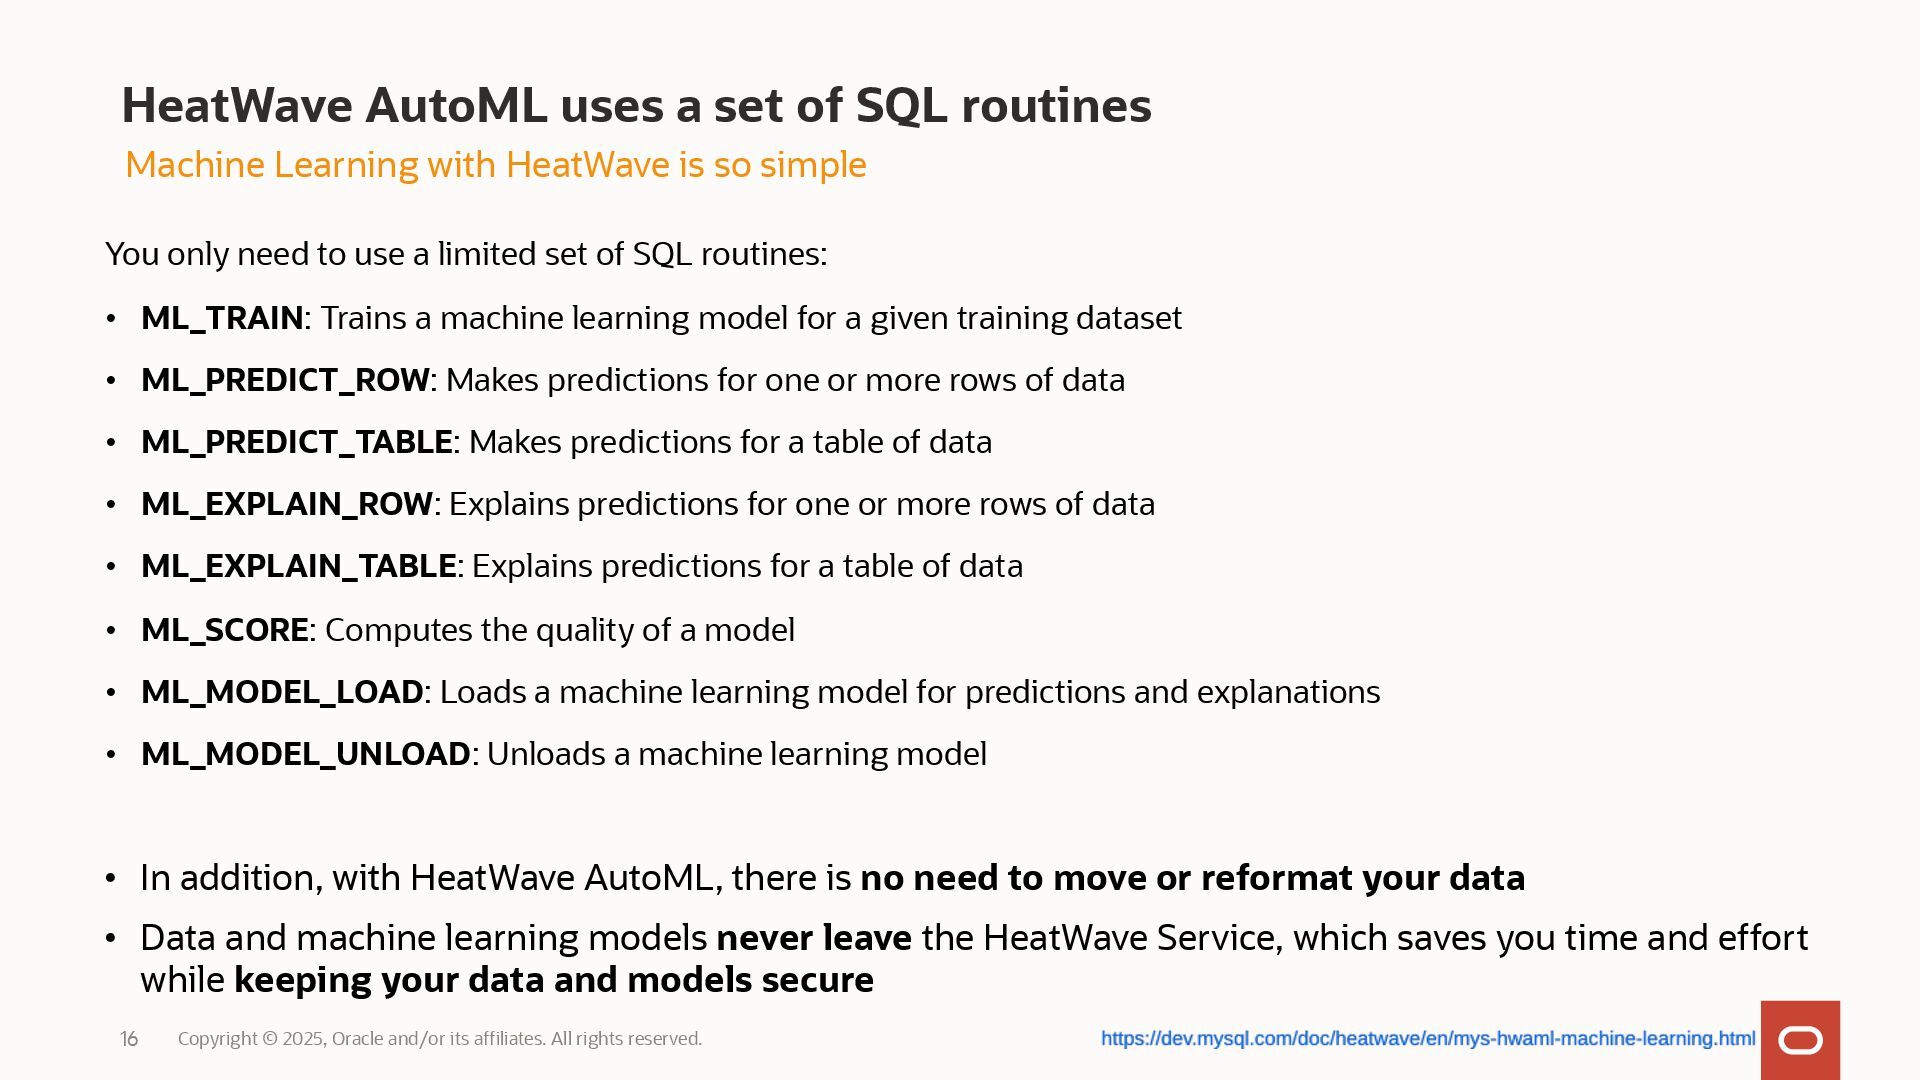Click slide number 16 in the footer

[x=129, y=1039]
